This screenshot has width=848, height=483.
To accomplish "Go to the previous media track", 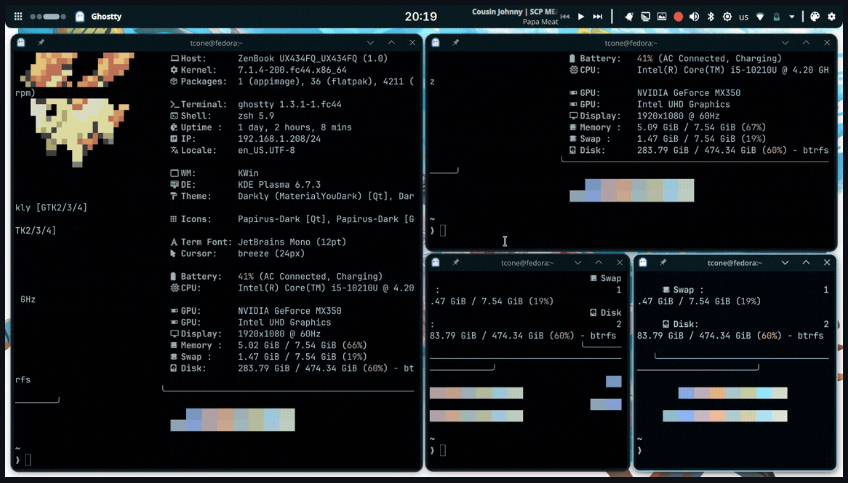I will point(565,17).
